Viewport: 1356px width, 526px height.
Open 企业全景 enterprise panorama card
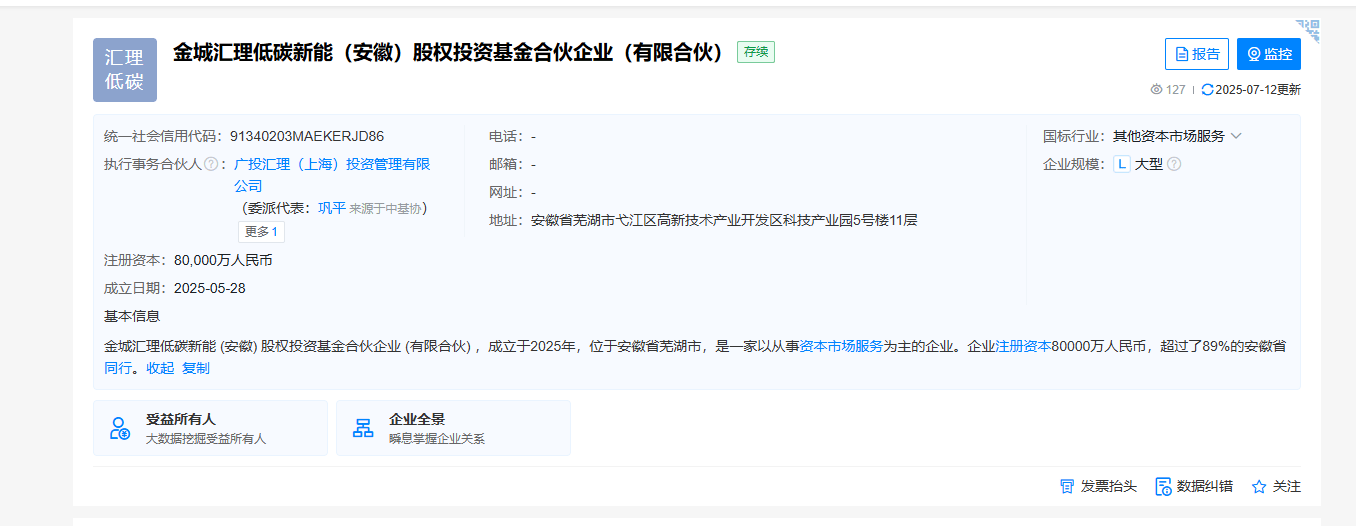pyautogui.click(x=453, y=428)
